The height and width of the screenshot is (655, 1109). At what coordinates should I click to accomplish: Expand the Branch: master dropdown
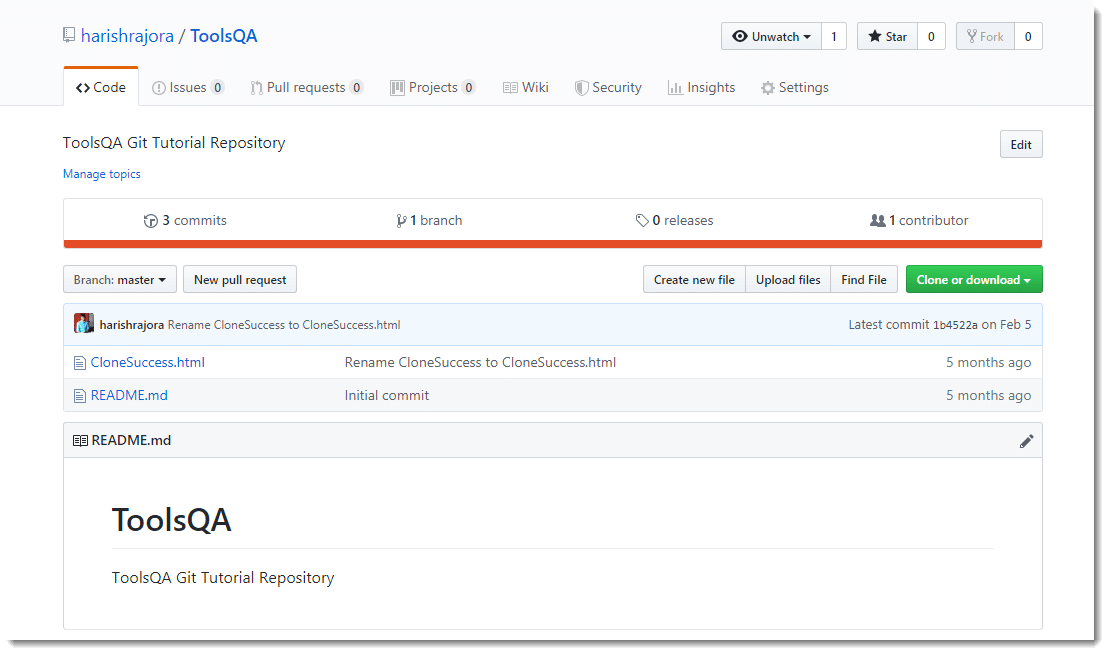(x=120, y=279)
